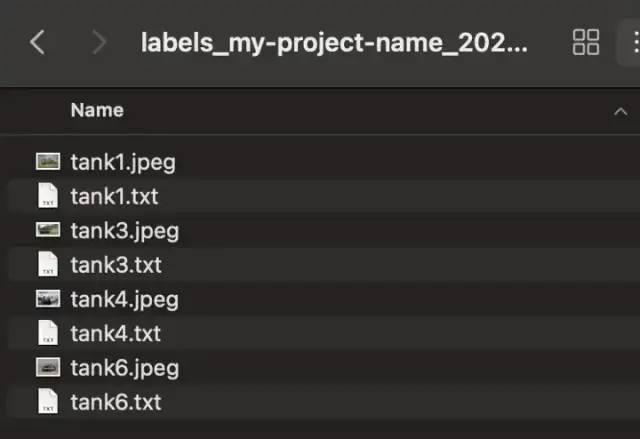Click tank4.txt document icon
The height and width of the screenshot is (439, 640).
click(48, 333)
